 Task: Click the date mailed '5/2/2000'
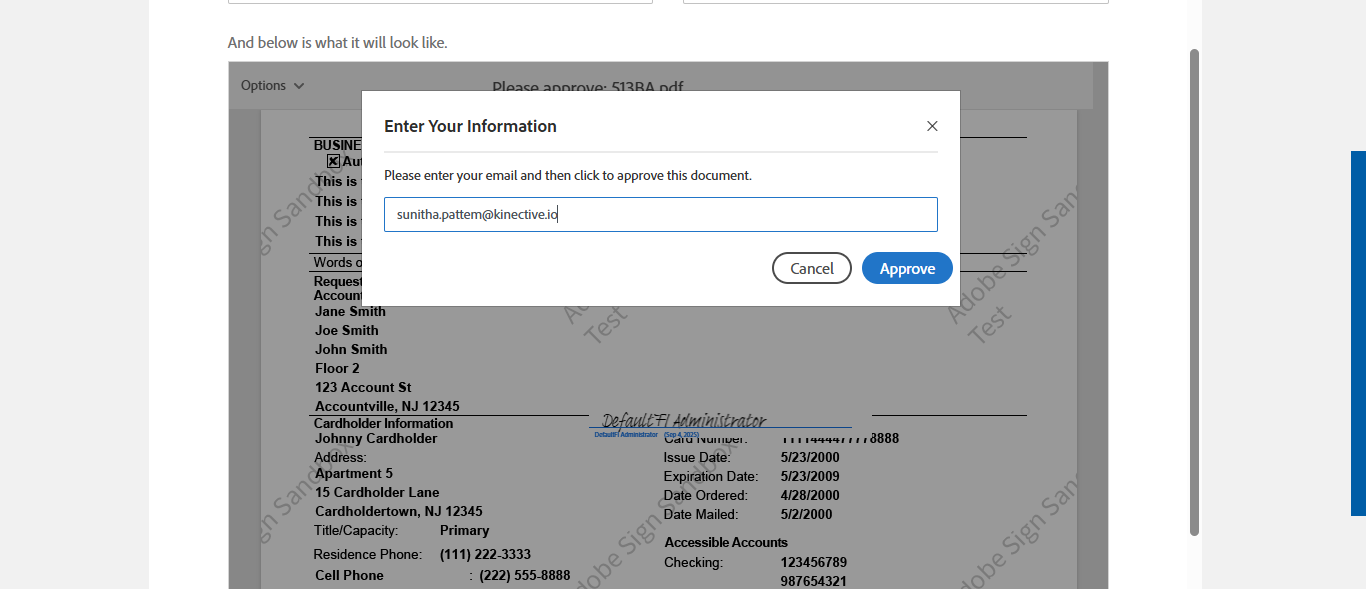[806, 514]
